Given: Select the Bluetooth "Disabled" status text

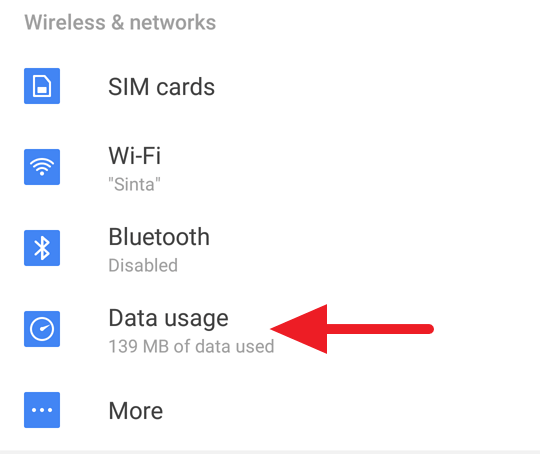Looking at the screenshot, I should tap(143, 266).
